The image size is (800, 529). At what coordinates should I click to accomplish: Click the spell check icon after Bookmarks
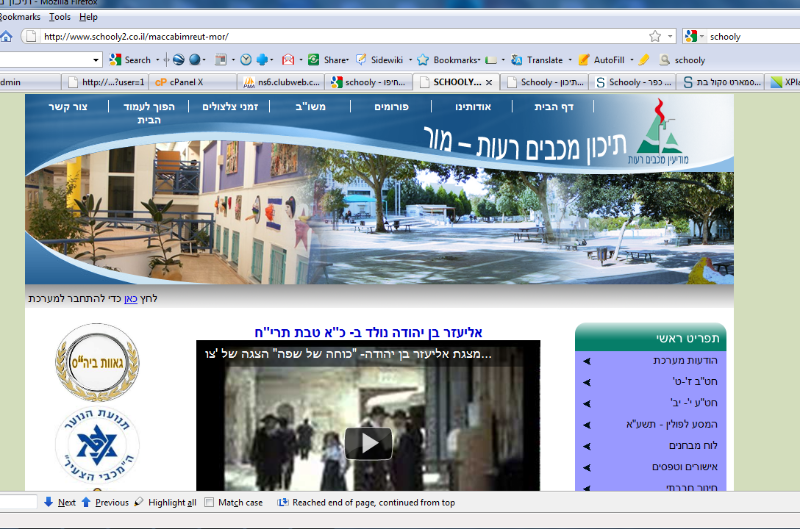coord(491,60)
